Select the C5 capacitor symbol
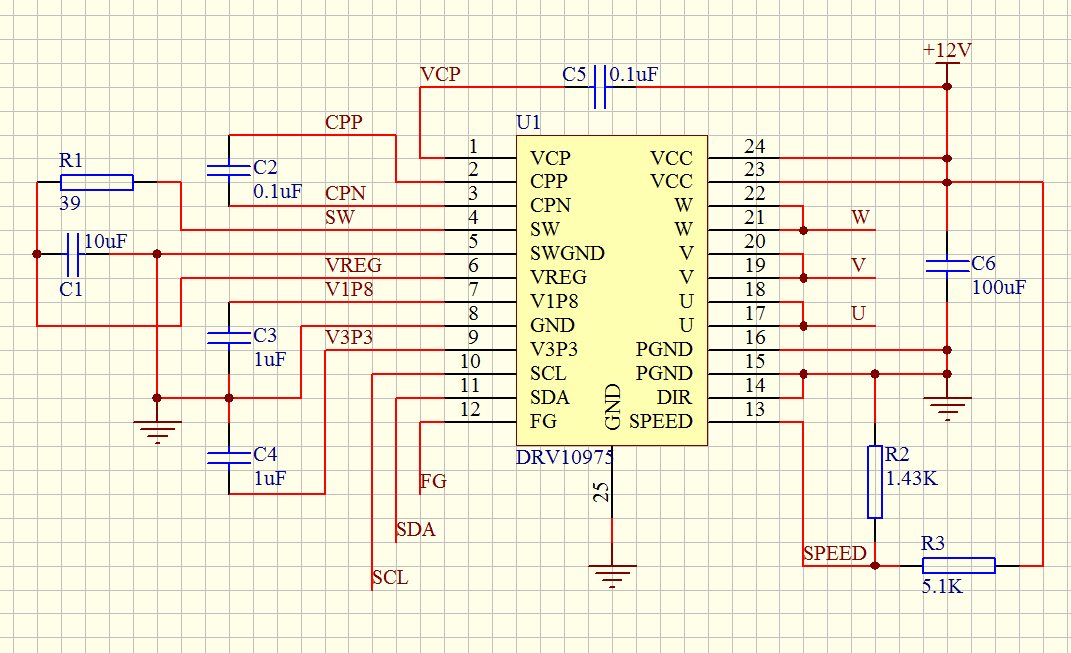This screenshot has width=1071, height=653. pyautogui.click(x=600, y=87)
